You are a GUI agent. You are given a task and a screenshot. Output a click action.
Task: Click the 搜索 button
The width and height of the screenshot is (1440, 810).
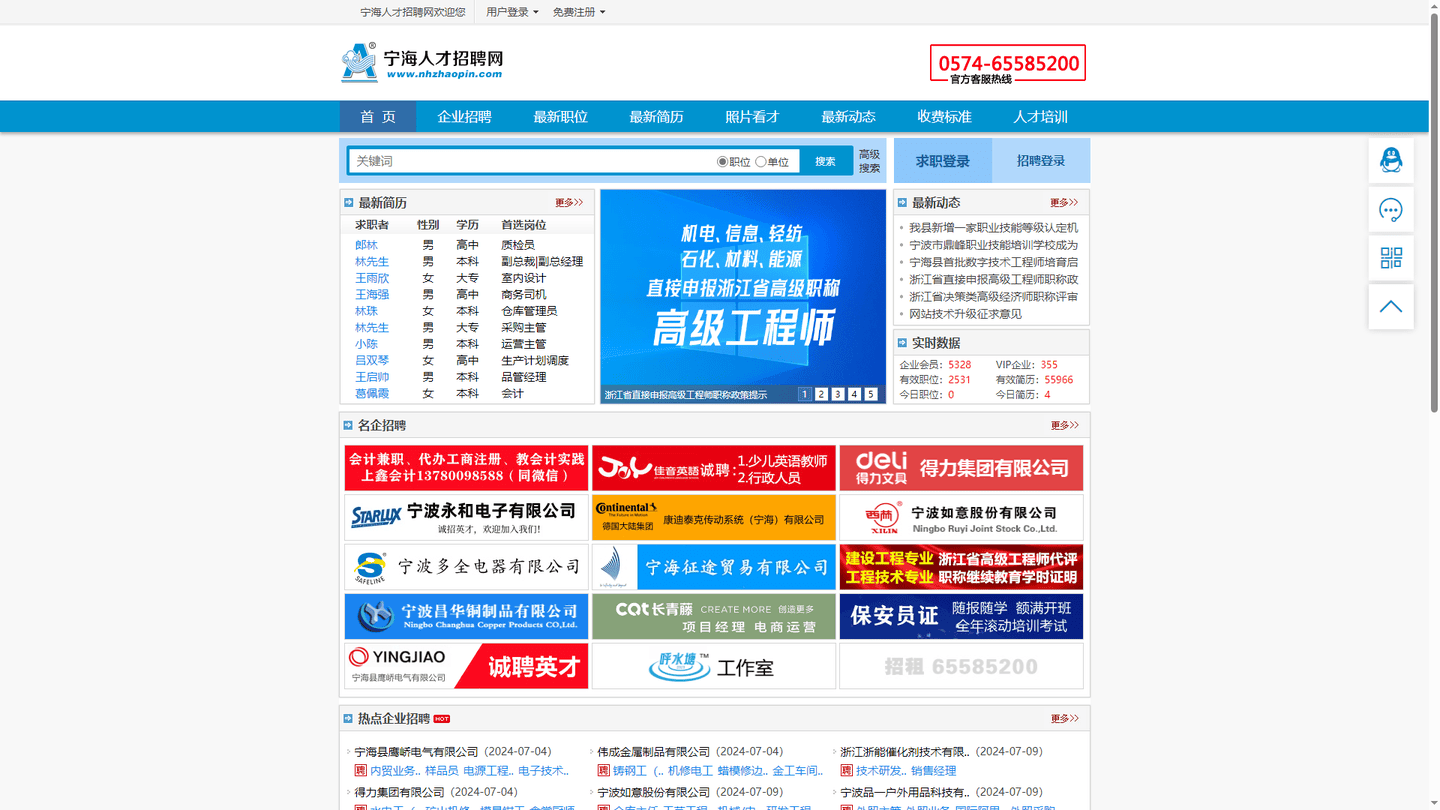tap(825, 161)
